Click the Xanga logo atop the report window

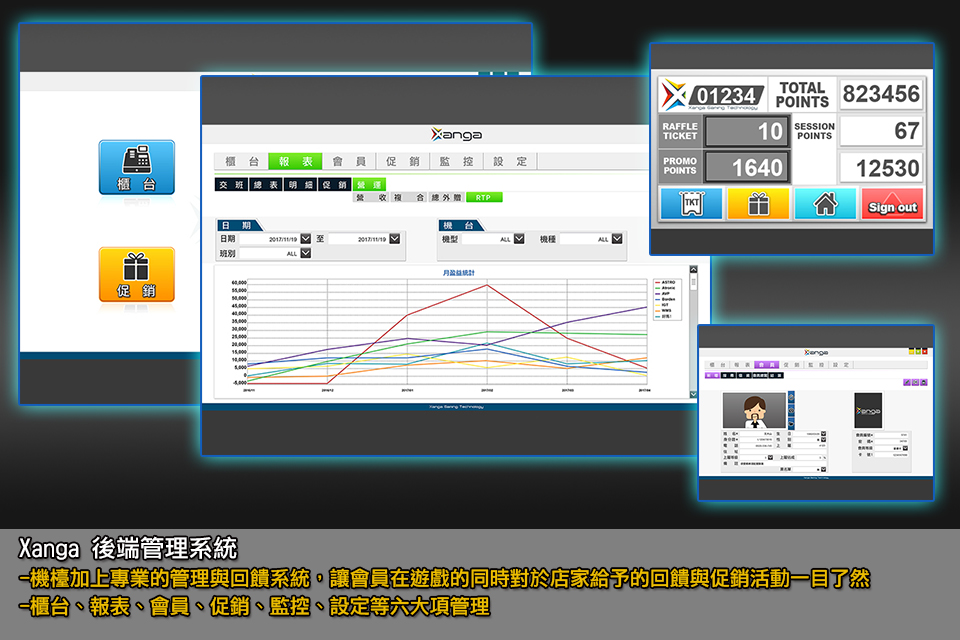pyautogui.click(x=456, y=134)
